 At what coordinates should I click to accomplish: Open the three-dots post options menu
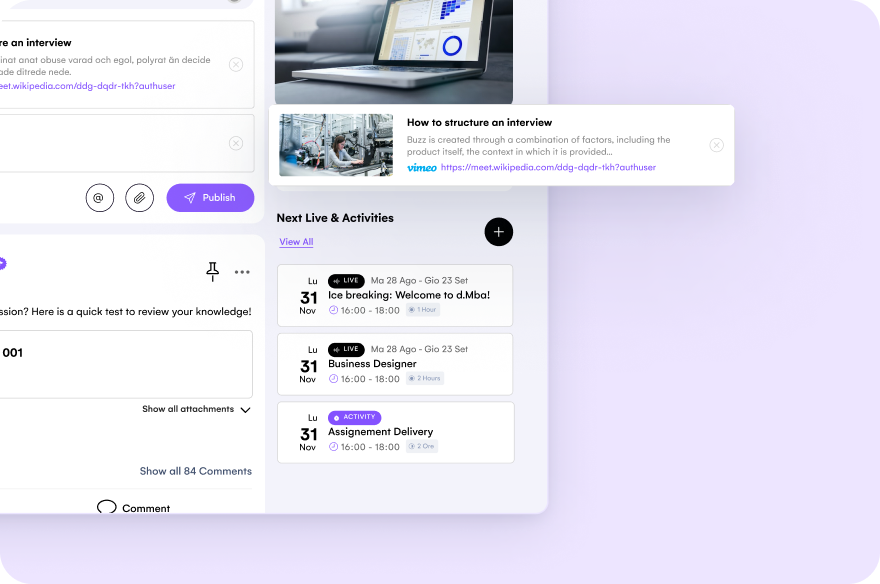coord(242,272)
